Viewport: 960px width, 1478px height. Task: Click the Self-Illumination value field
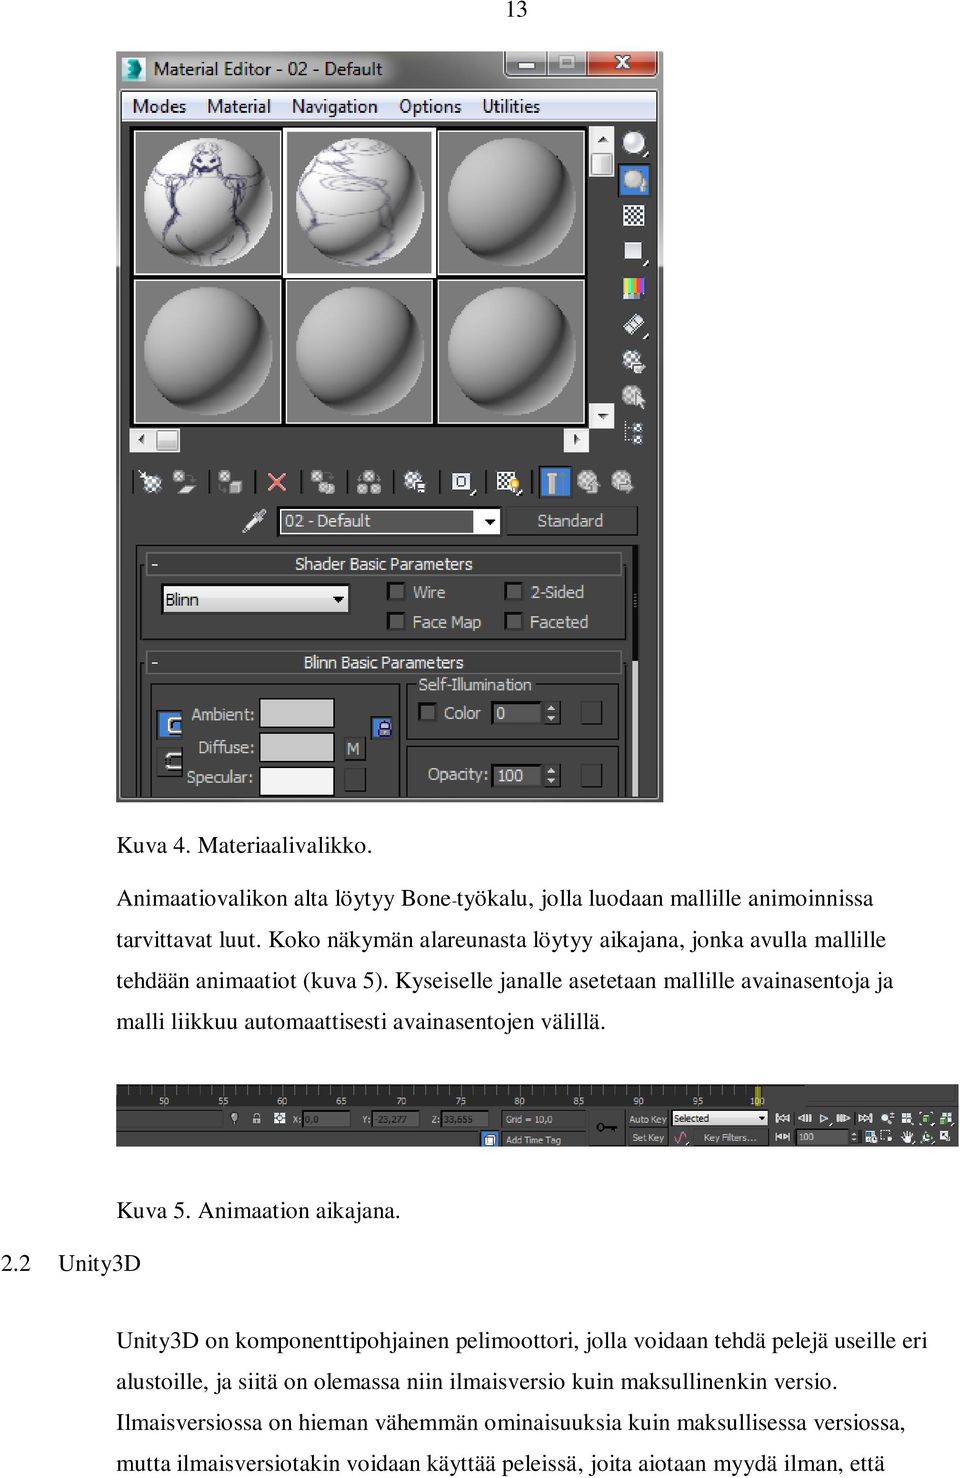[517, 713]
